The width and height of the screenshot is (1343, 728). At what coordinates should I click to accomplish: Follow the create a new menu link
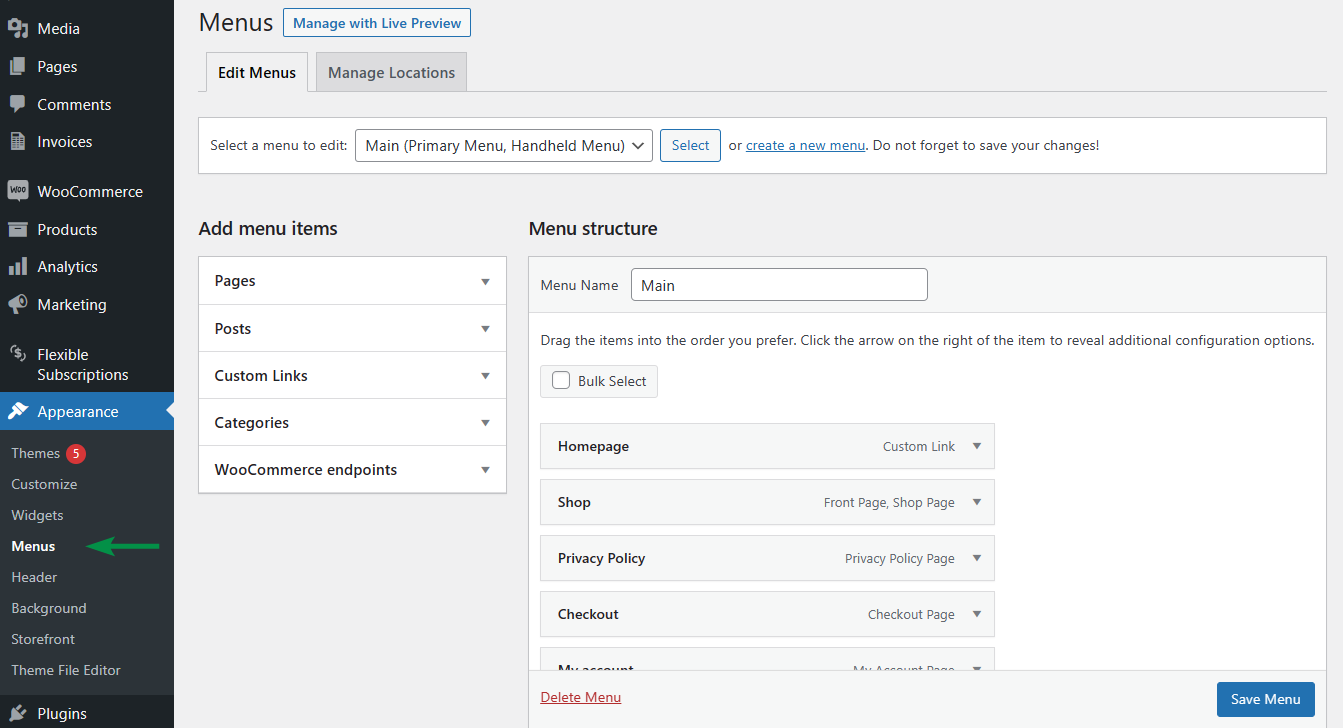click(x=805, y=145)
